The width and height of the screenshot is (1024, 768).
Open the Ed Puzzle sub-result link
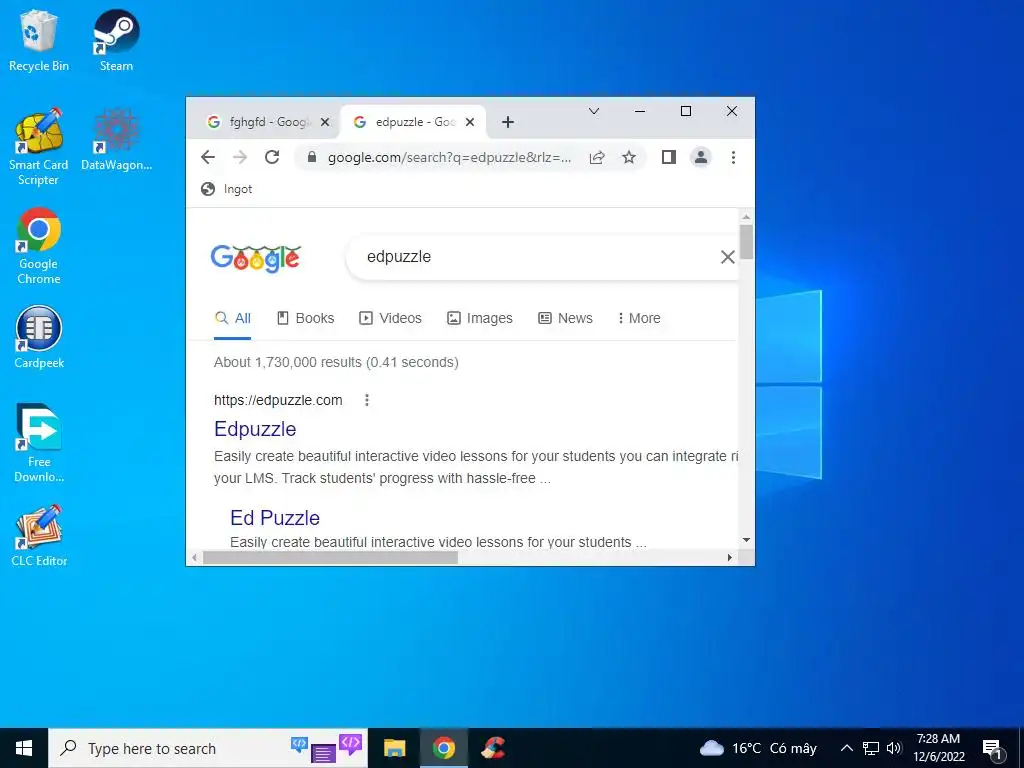[274, 518]
